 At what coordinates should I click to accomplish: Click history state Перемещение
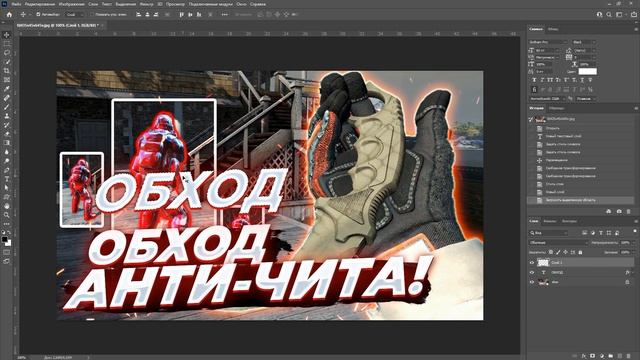point(557,160)
